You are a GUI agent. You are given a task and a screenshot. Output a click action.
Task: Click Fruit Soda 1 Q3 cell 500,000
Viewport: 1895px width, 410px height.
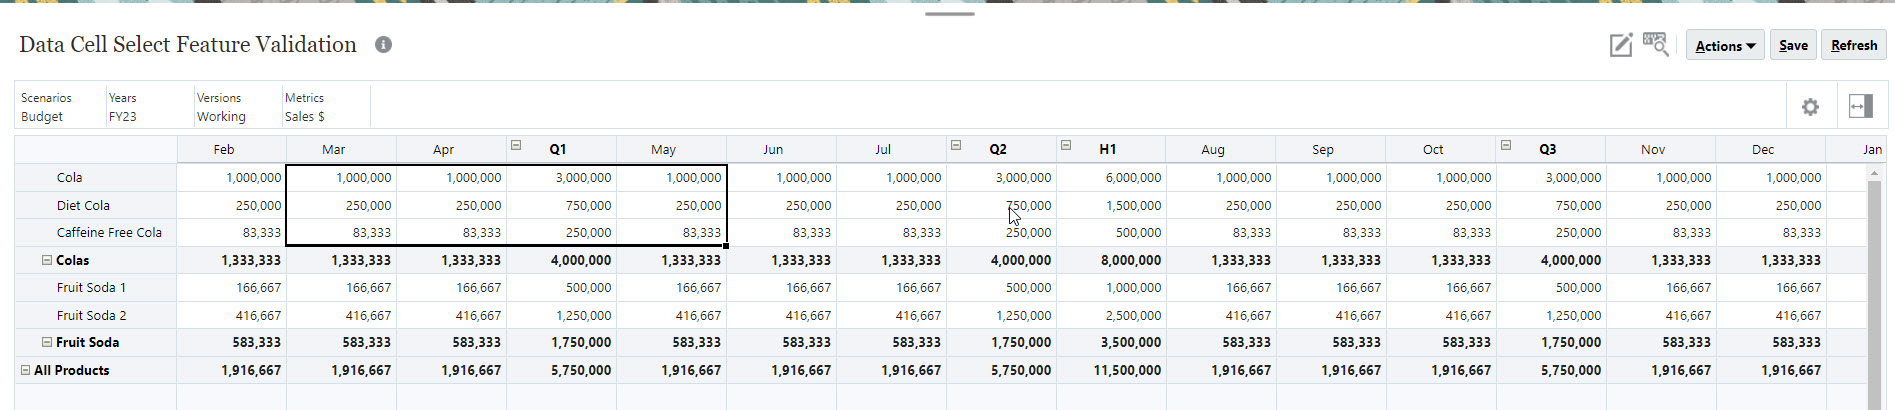(x=1551, y=287)
